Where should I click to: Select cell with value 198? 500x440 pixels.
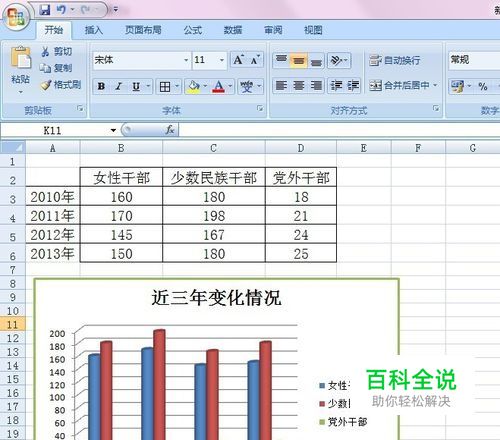[x=214, y=216]
